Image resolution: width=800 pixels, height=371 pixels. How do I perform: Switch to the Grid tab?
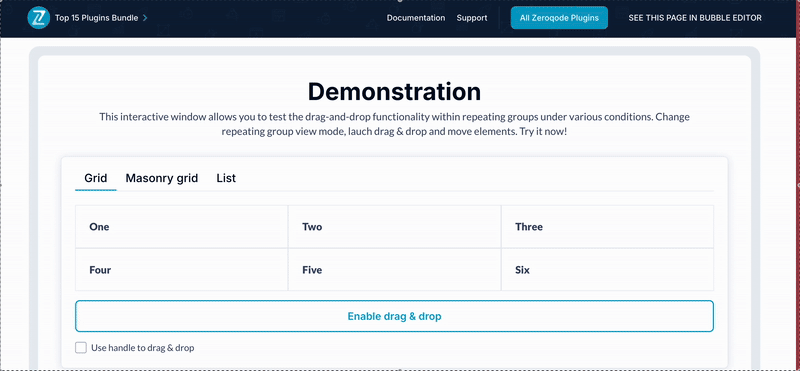[x=96, y=179]
